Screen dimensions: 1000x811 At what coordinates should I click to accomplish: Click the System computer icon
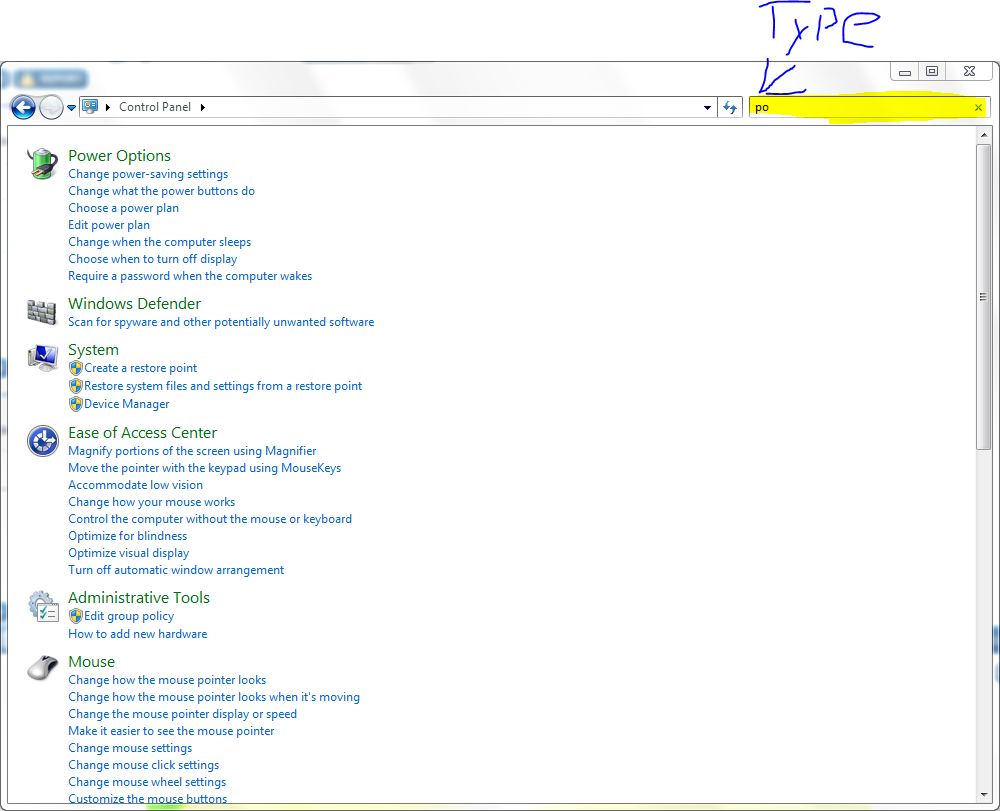tap(42, 358)
